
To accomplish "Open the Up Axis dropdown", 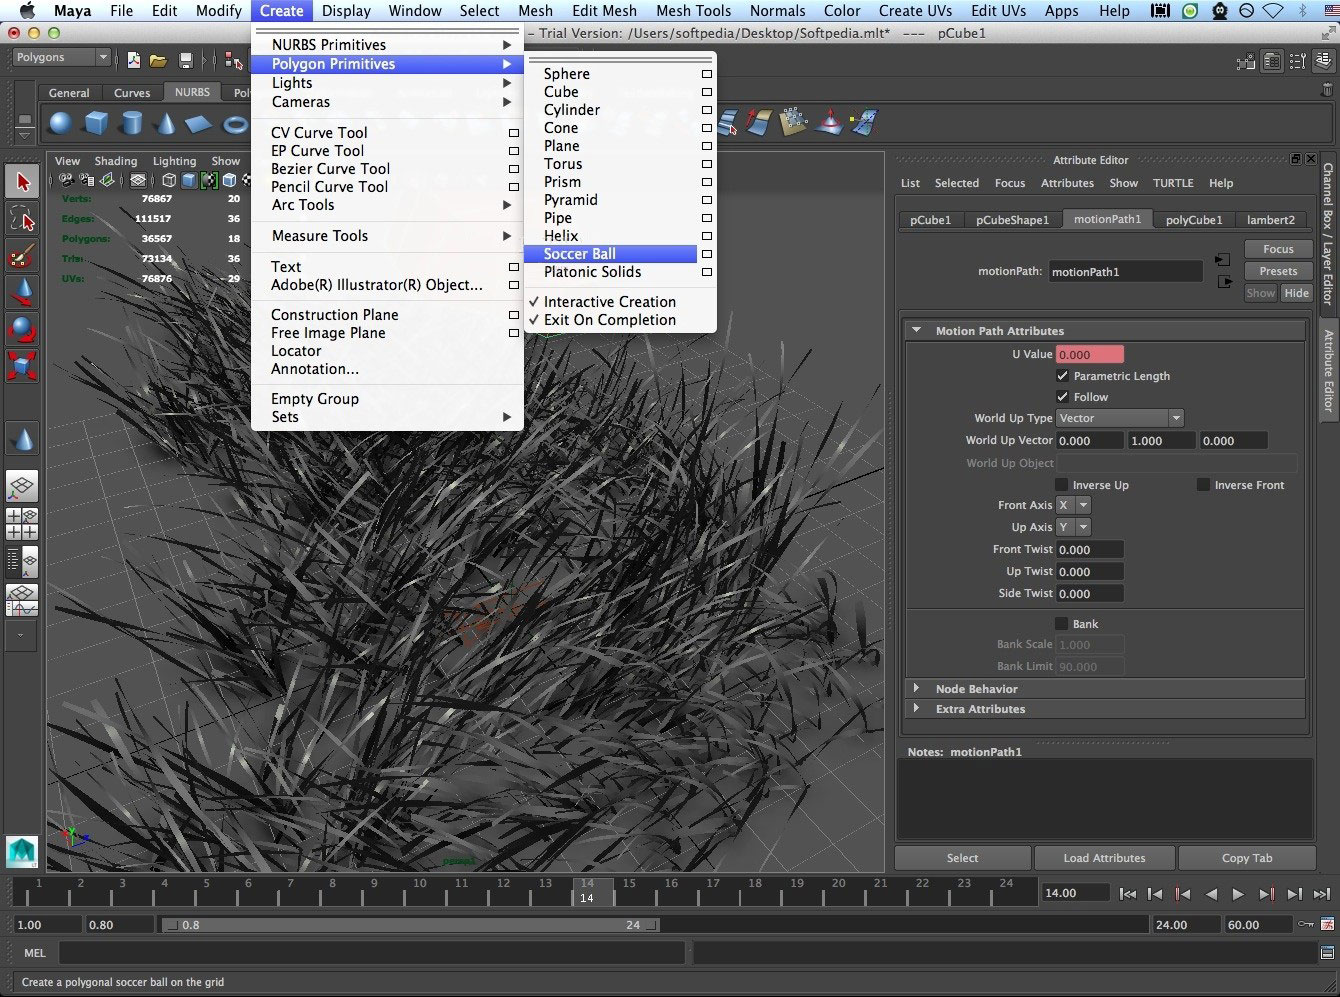I will click(1074, 527).
